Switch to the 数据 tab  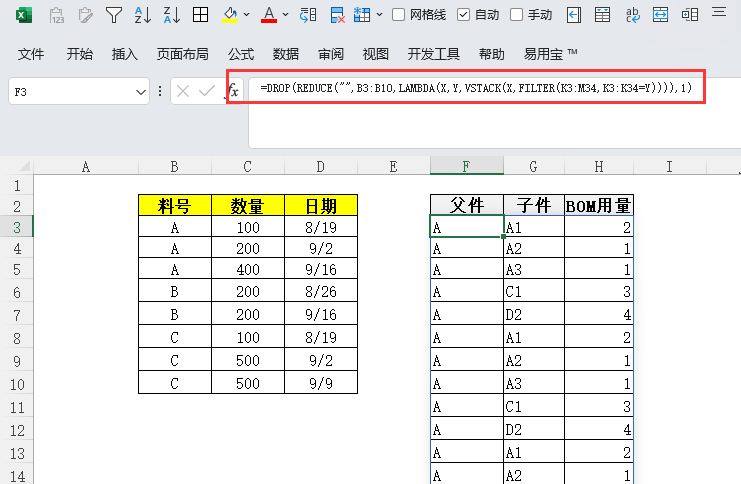pos(285,54)
